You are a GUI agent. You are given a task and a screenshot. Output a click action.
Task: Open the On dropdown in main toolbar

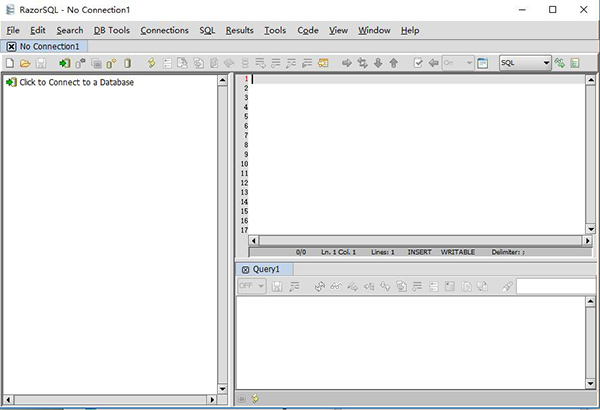point(458,63)
